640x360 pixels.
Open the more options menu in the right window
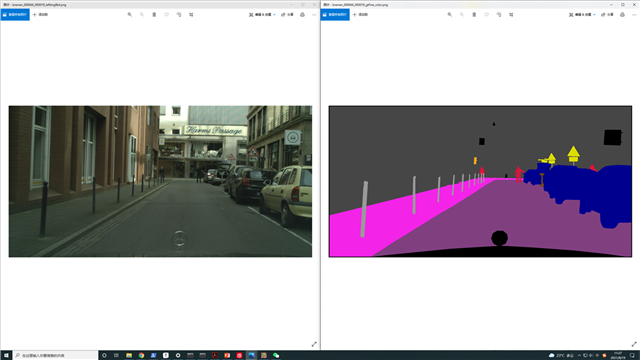click(x=634, y=15)
